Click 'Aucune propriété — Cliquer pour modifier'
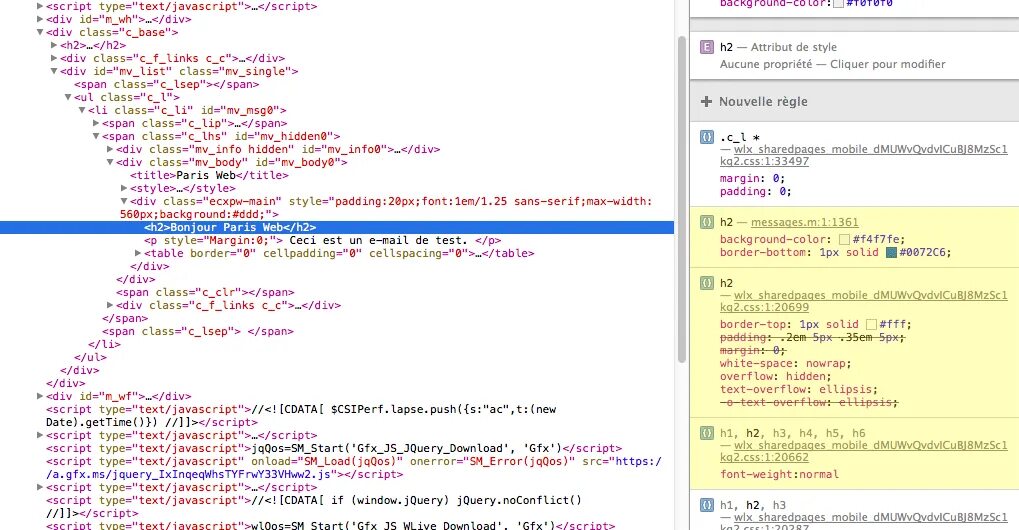 tap(832, 64)
